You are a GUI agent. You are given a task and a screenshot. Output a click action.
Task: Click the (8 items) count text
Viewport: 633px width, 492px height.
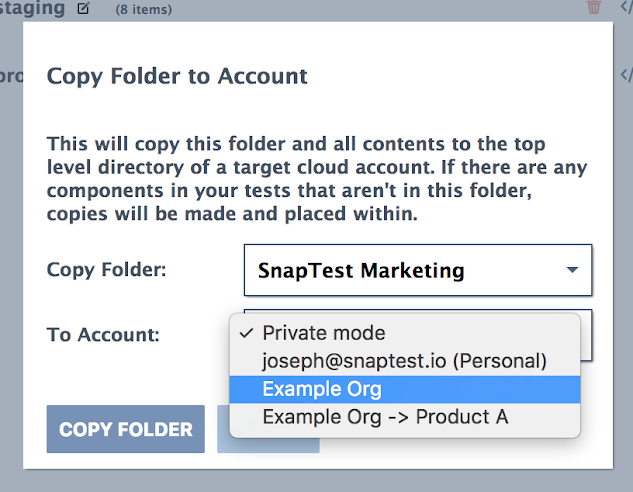(143, 9)
